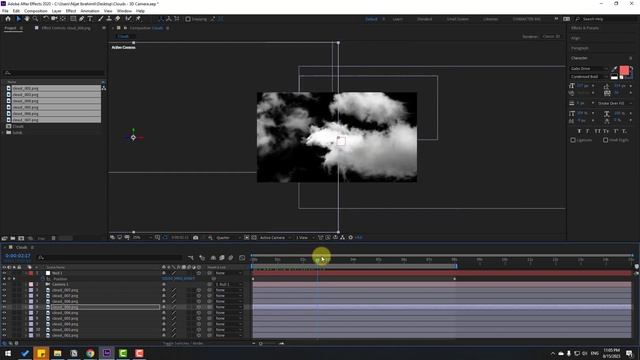This screenshot has width=640, height=360.
Task: Select the Rectangle shape tool
Action: (x=73, y=19)
